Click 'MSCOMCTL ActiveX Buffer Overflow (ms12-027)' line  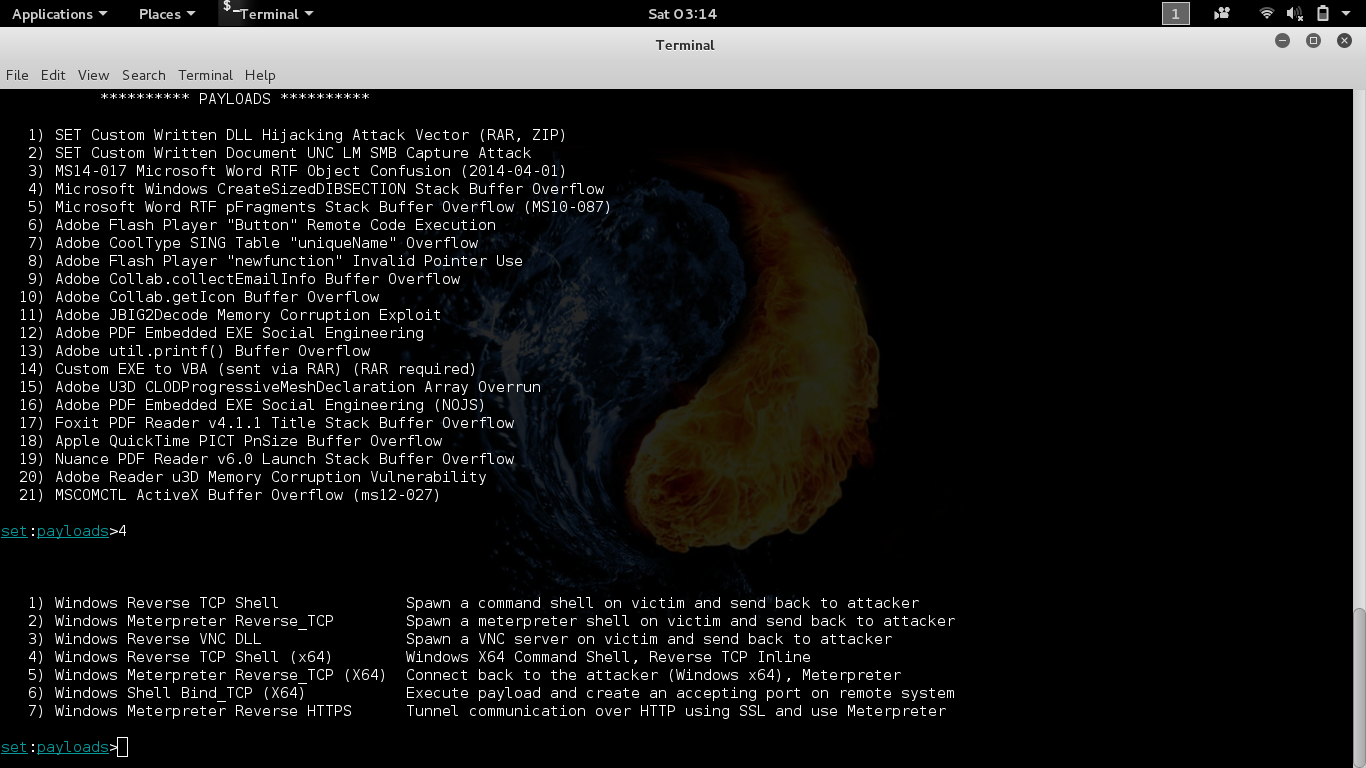pyautogui.click(x=248, y=495)
